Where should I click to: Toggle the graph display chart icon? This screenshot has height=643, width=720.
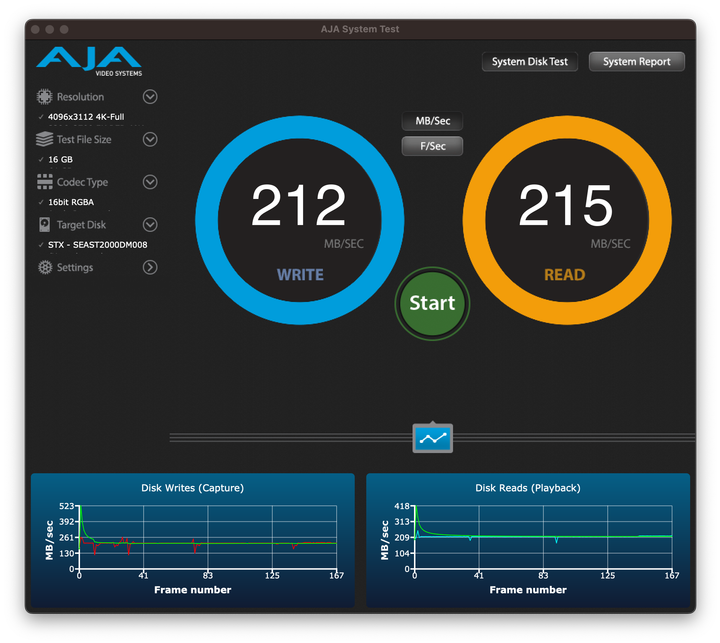tap(432, 438)
